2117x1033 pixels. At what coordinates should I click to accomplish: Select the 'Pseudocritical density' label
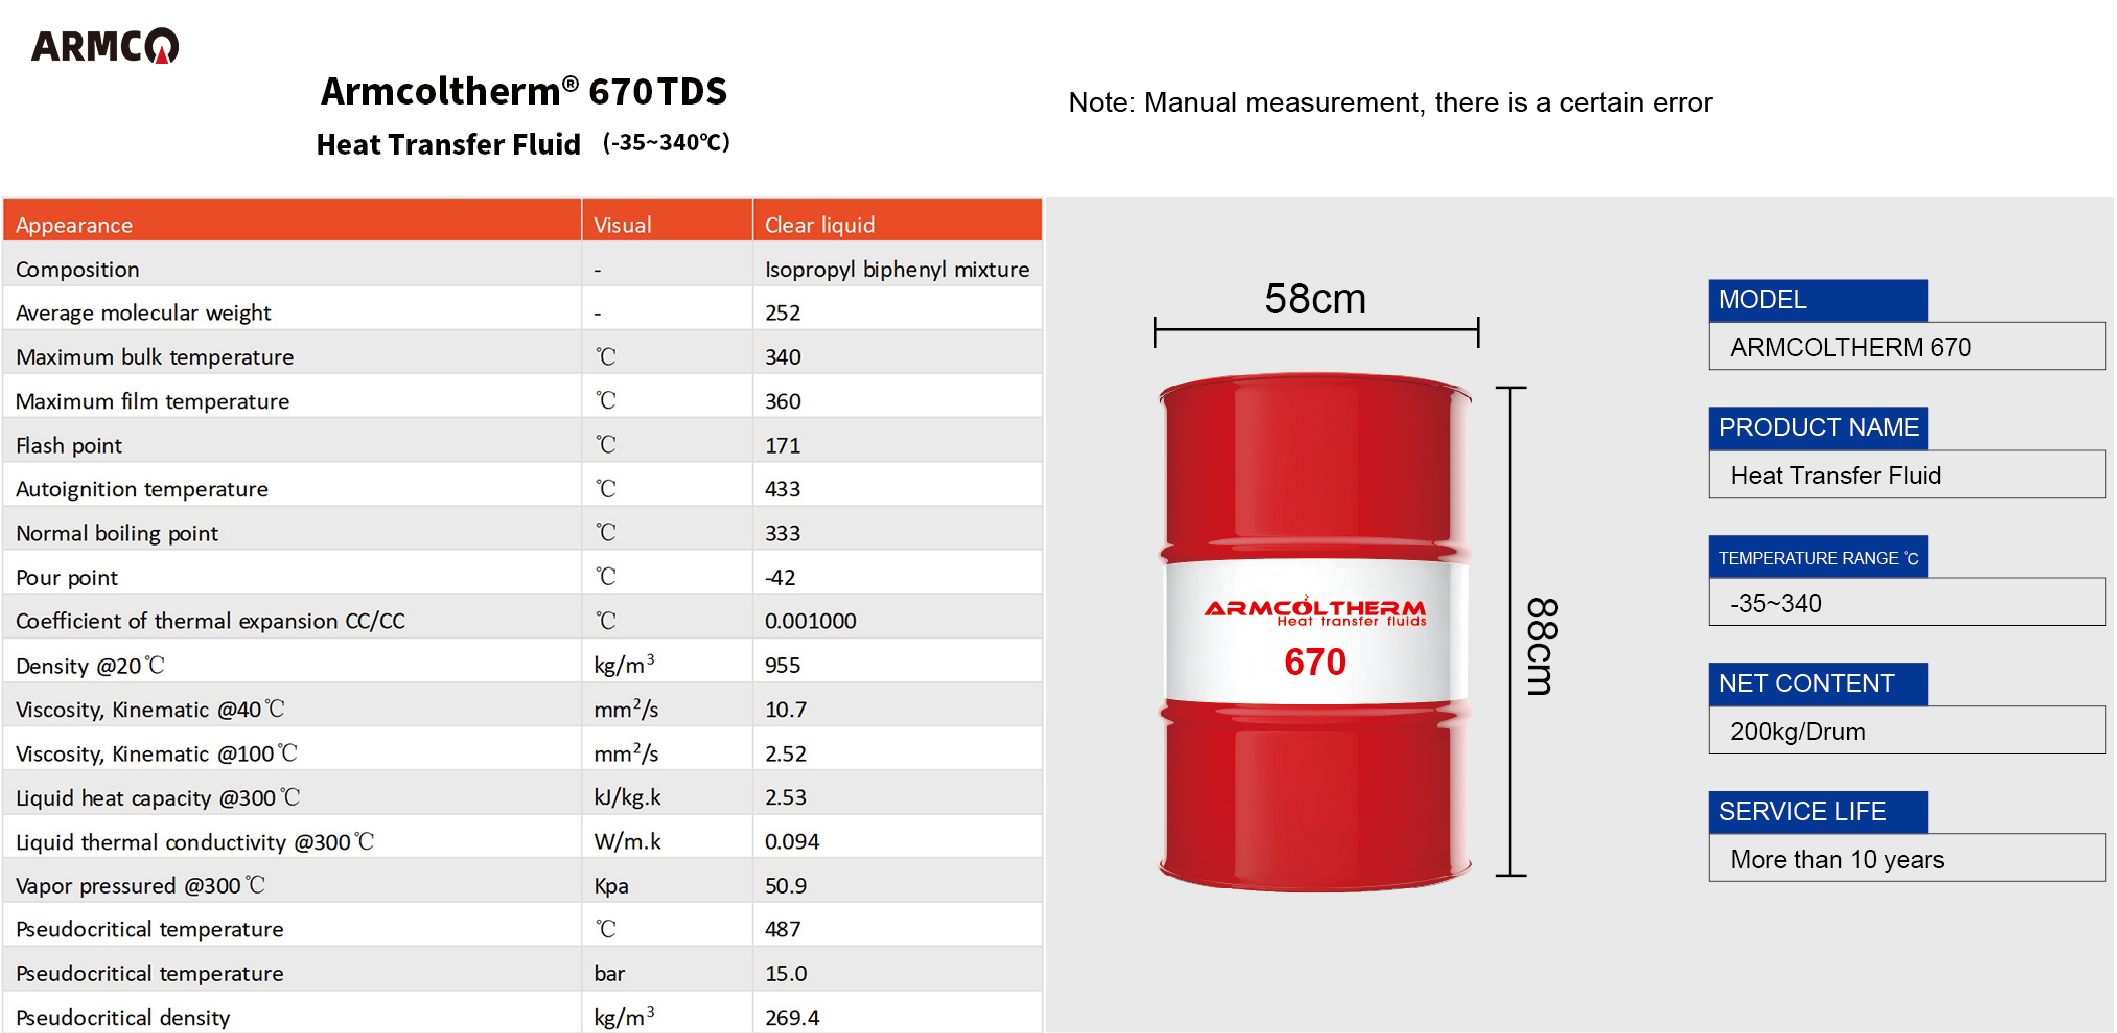(x=123, y=1018)
